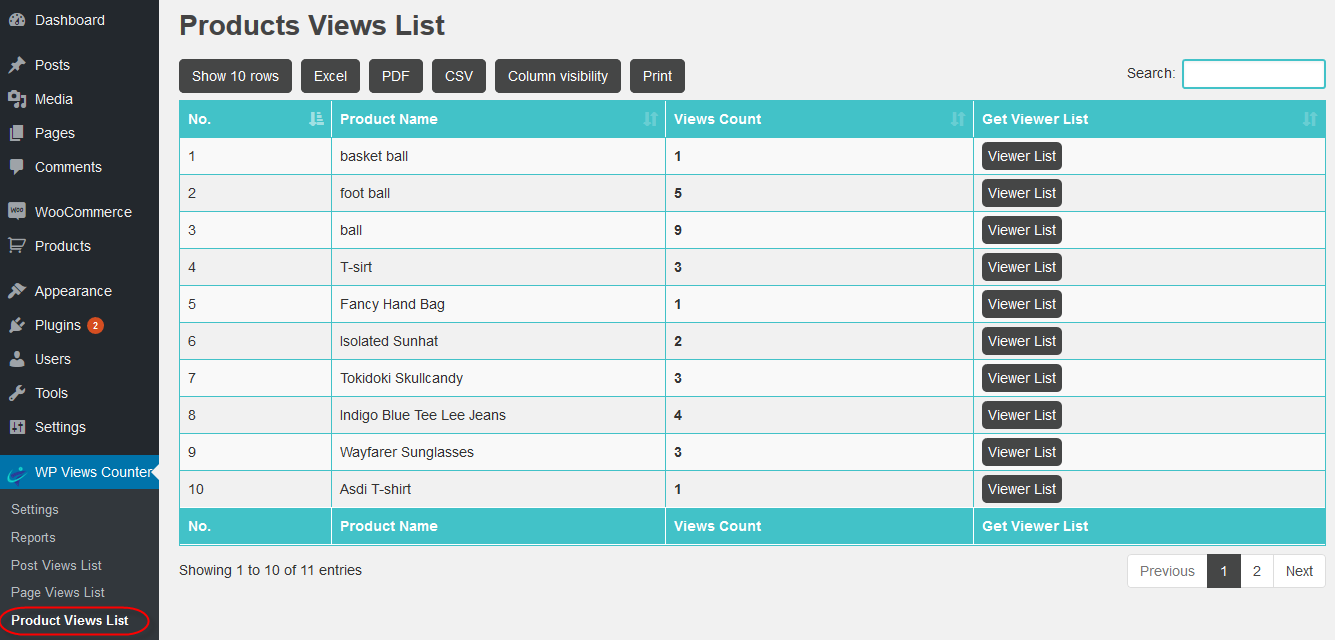
Task: Click the Posts pushpin icon
Action: pos(17,65)
